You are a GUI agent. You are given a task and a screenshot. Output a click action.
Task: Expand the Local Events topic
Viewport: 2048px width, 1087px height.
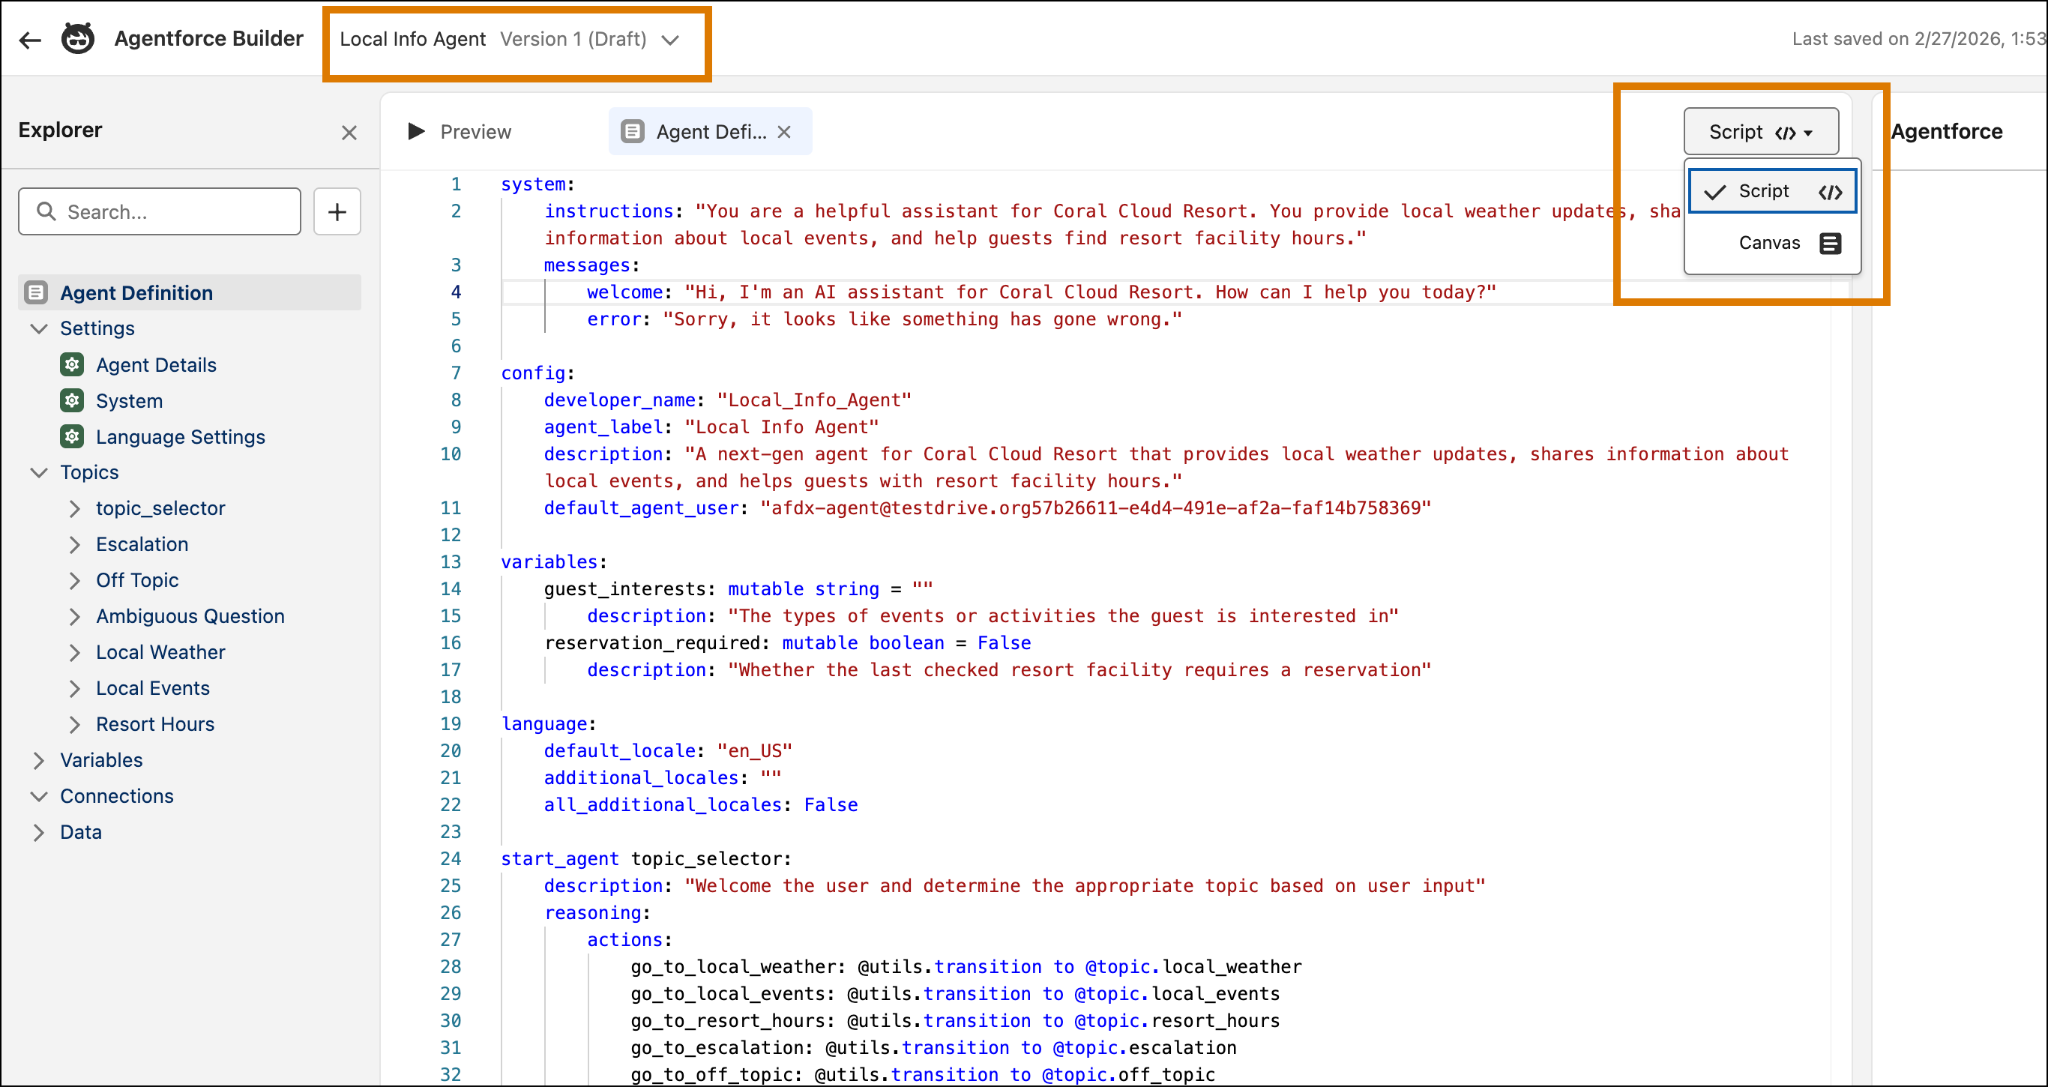click(x=75, y=688)
